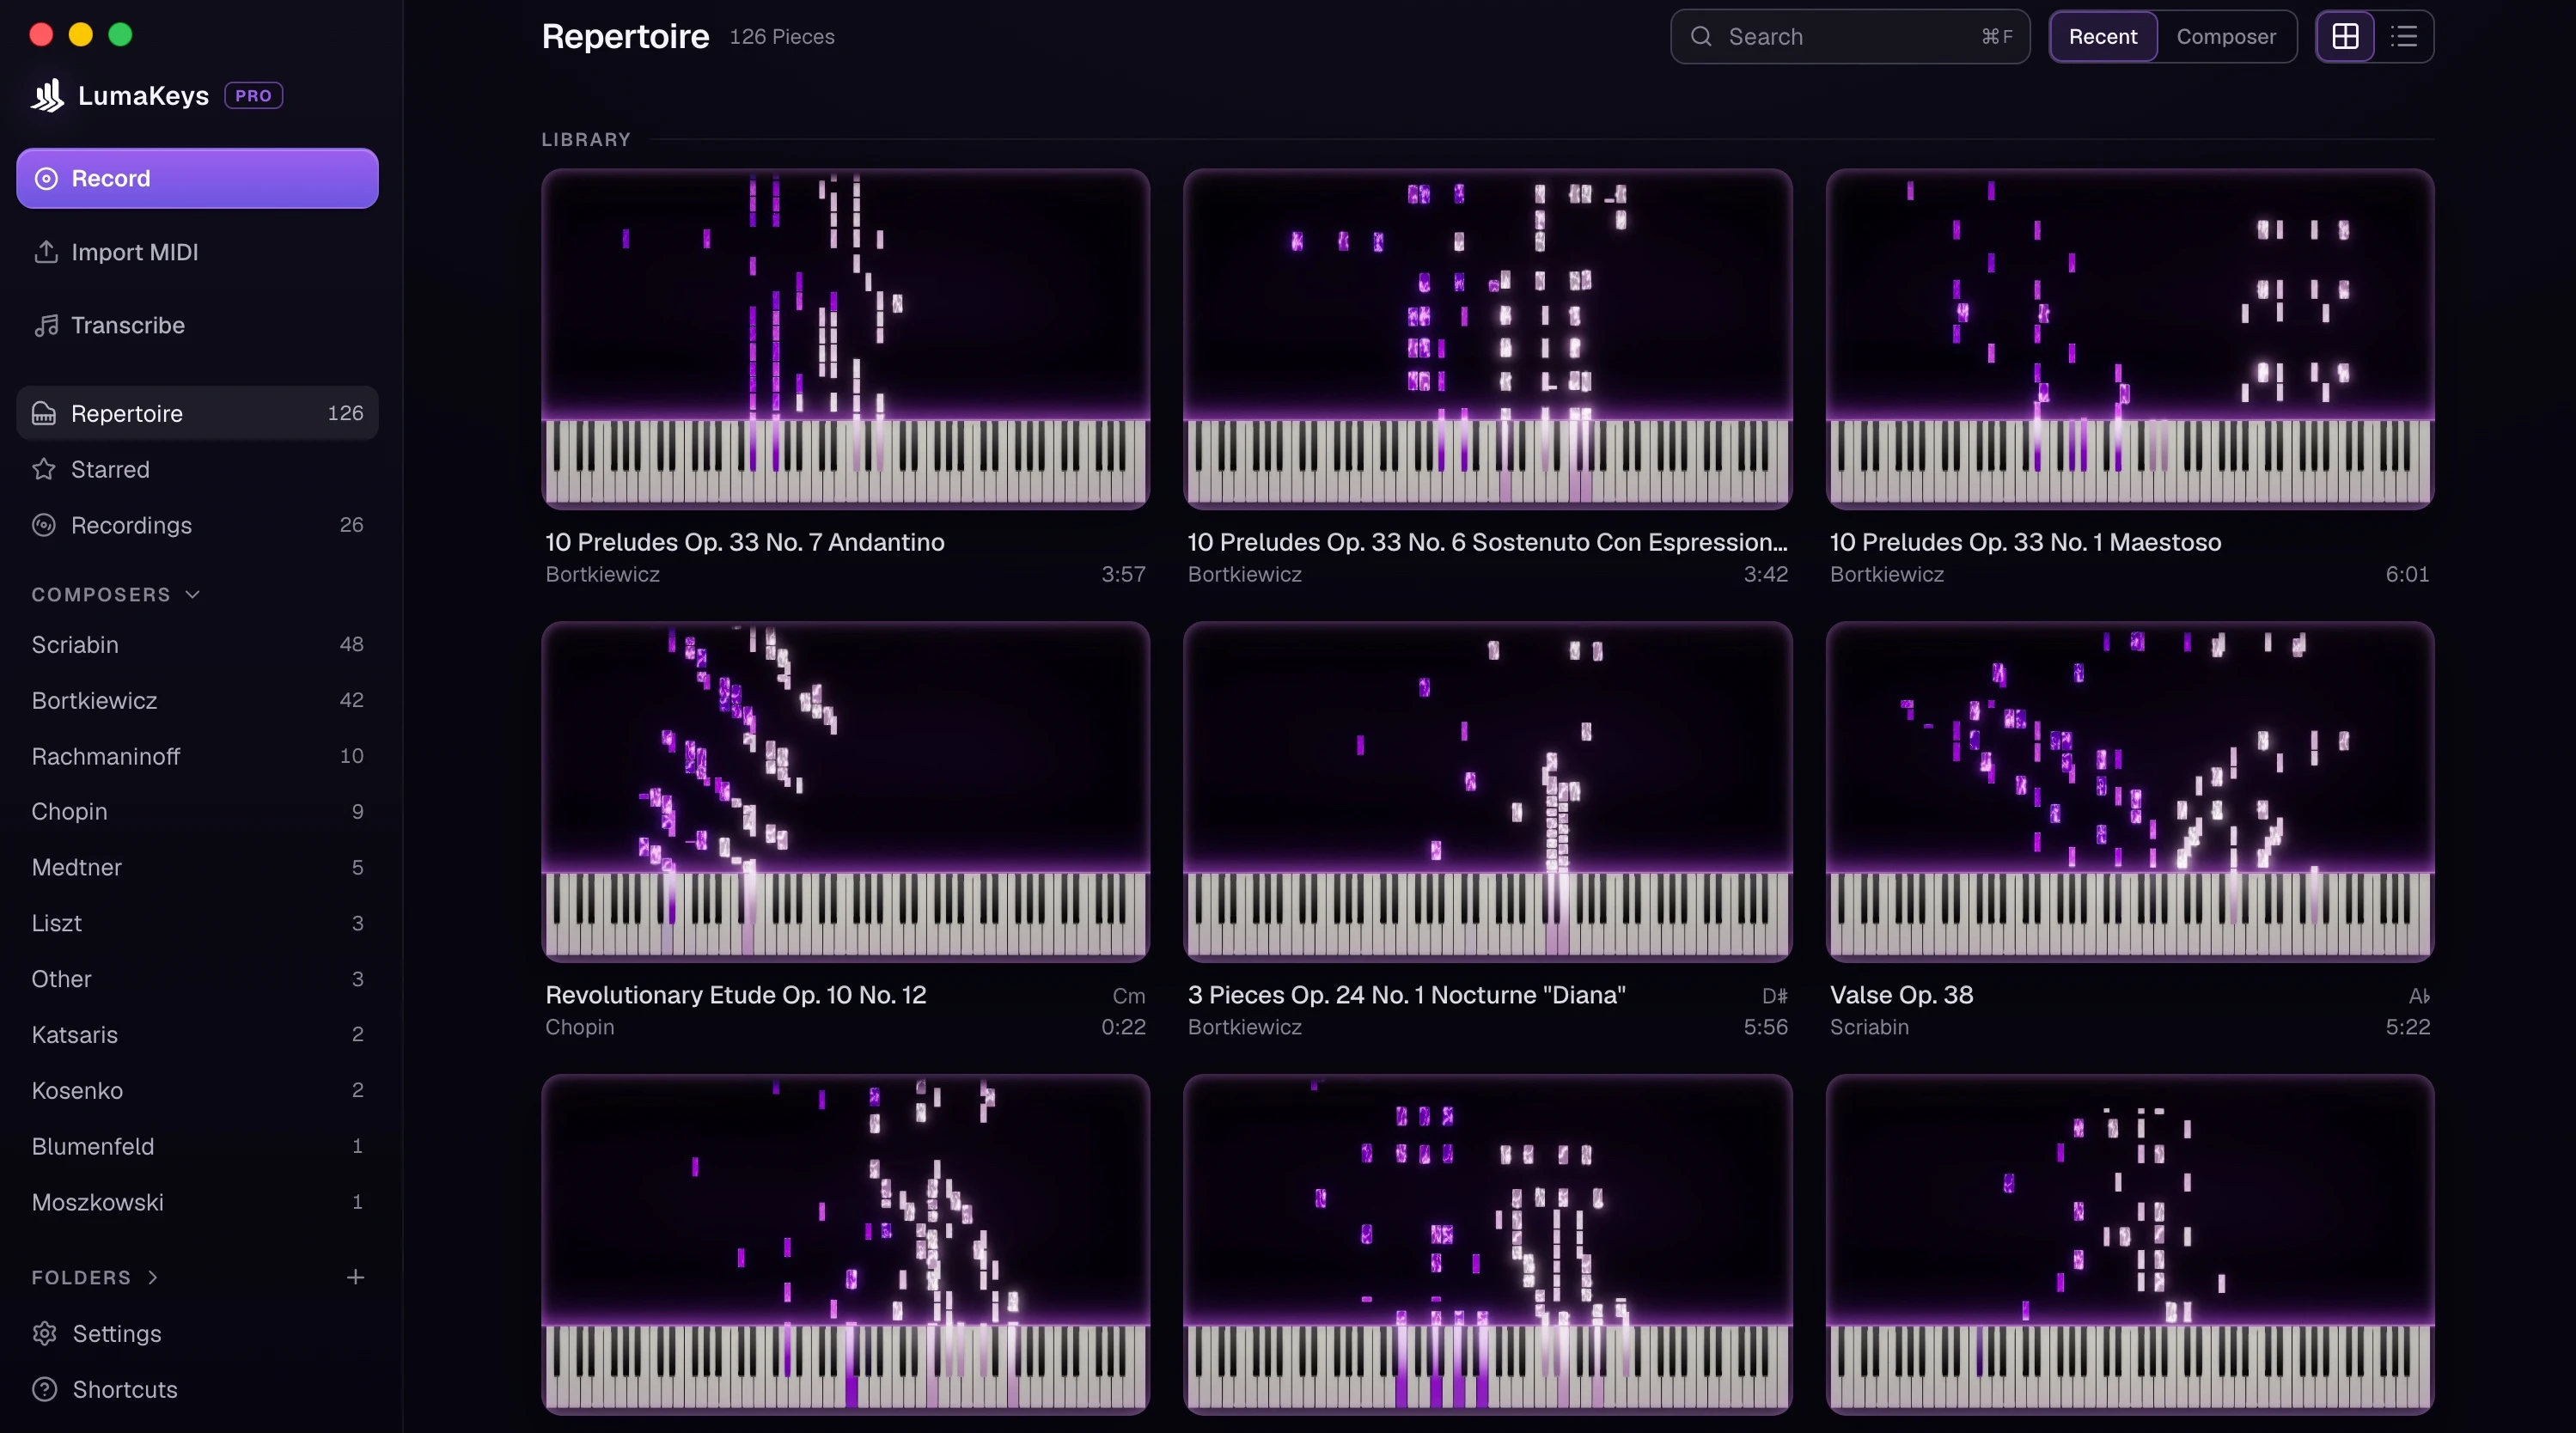Click the search magnifier icon
Screen dimensions: 2576x1433
click(x=1701, y=37)
